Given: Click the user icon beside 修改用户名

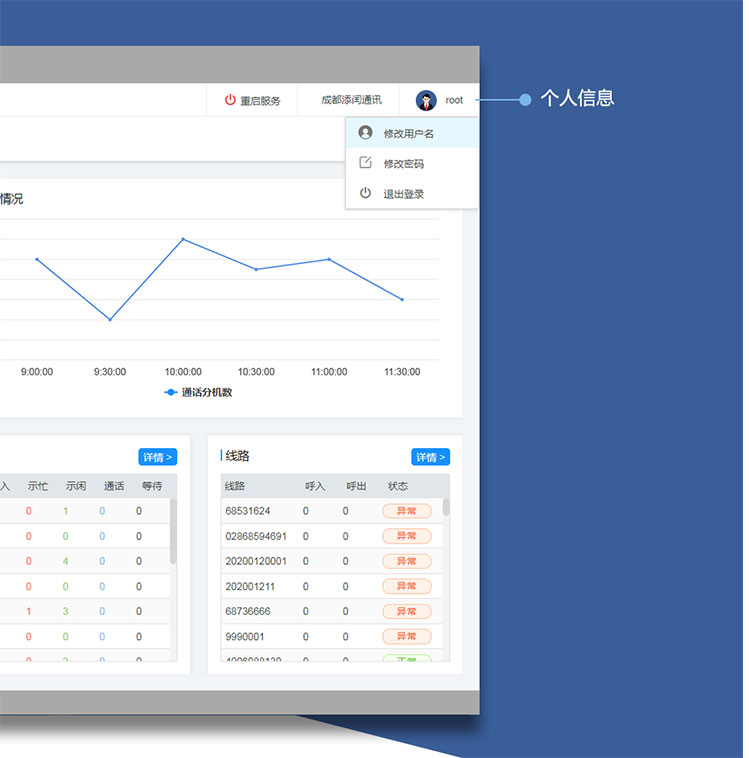Looking at the screenshot, I should pos(365,132).
